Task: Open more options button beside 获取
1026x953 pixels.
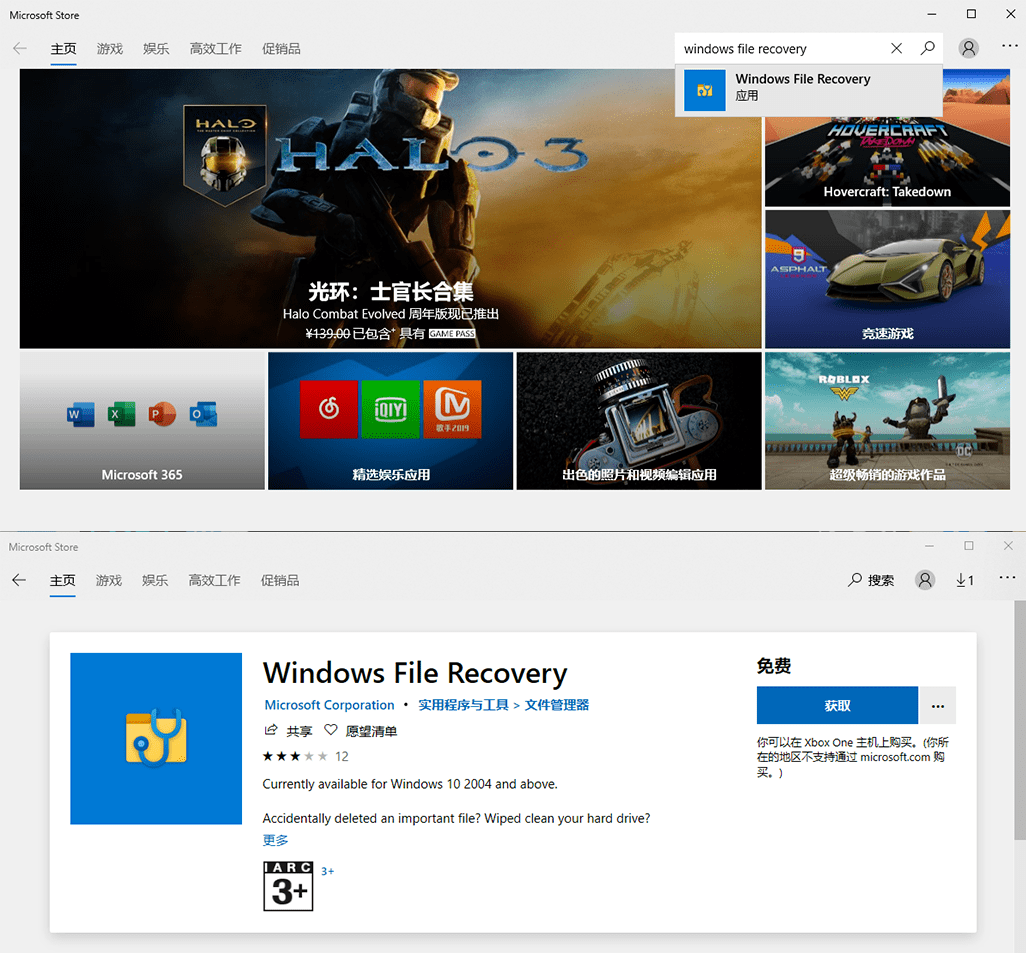Action: [938, 706]
